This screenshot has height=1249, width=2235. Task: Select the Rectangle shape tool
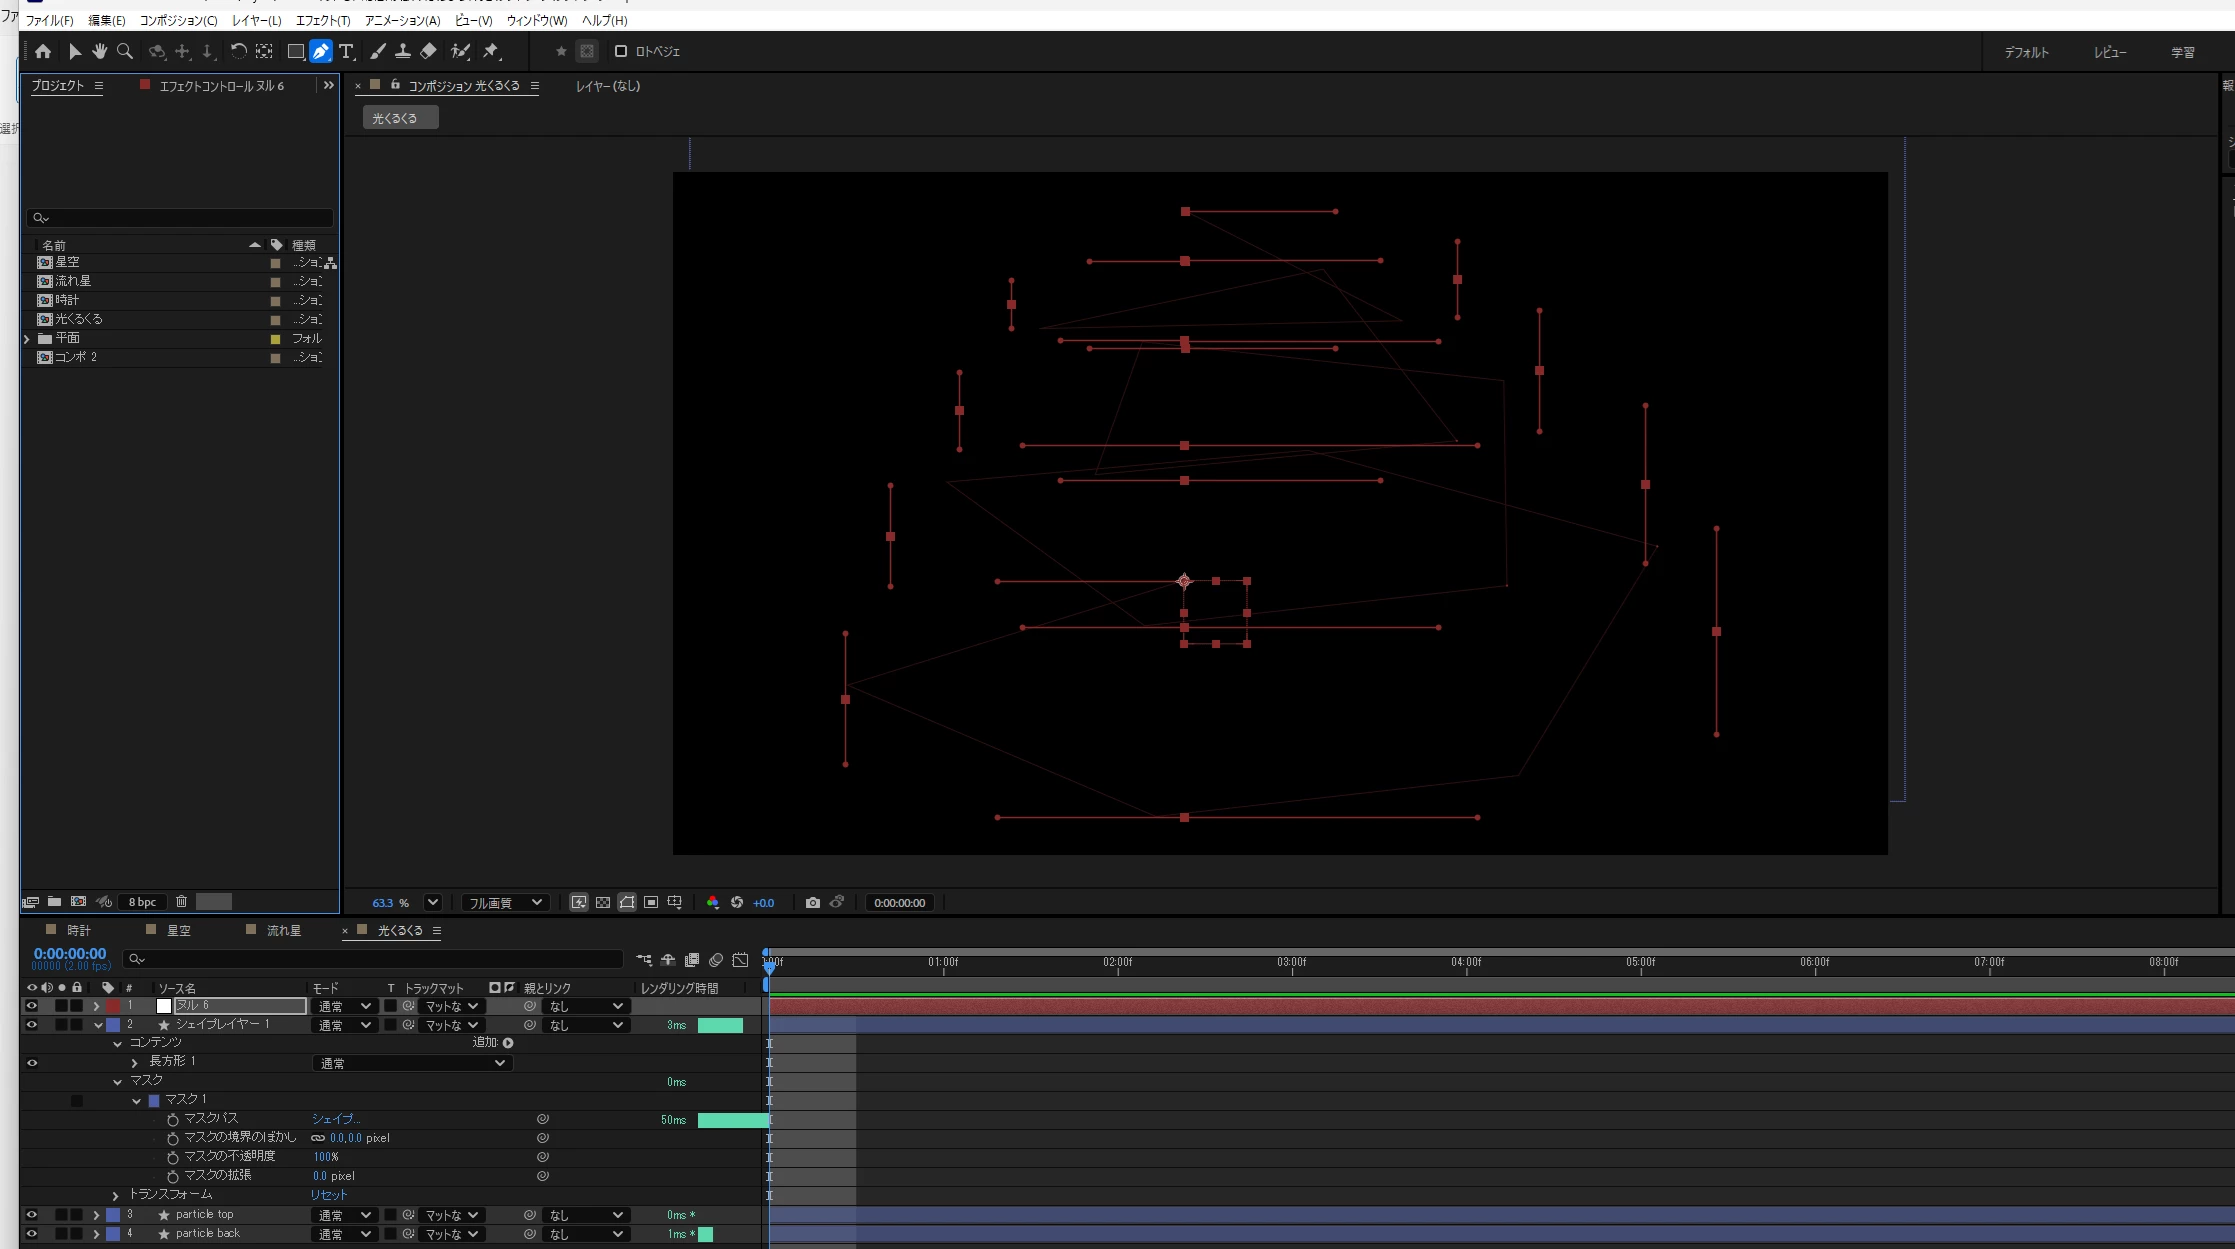pyautogui.click(x=295, y=51)
